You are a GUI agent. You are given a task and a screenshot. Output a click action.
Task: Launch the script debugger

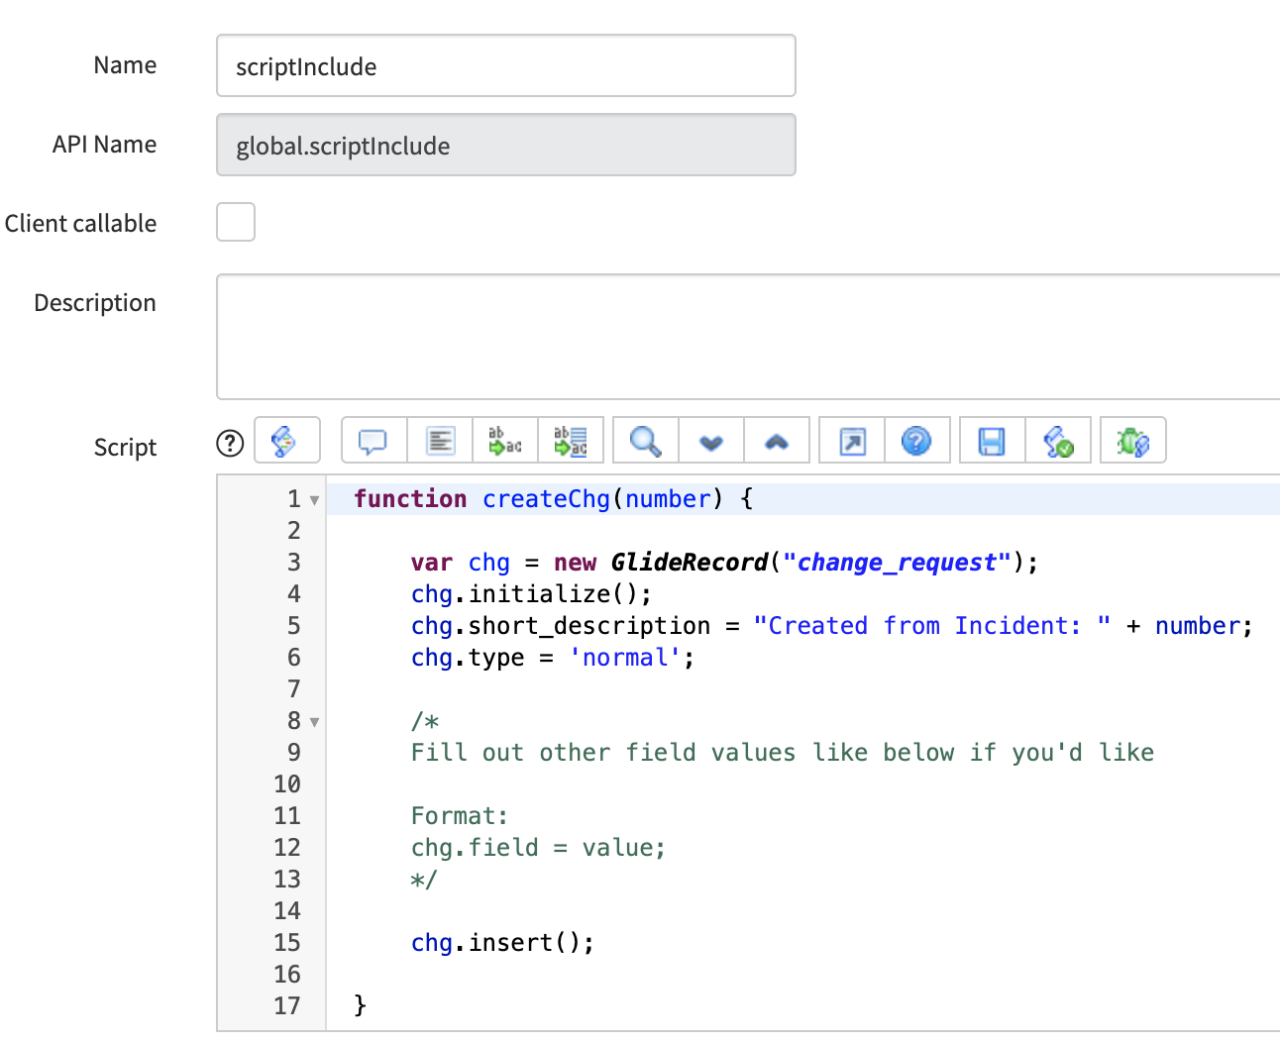click(x=1133, y=440)
